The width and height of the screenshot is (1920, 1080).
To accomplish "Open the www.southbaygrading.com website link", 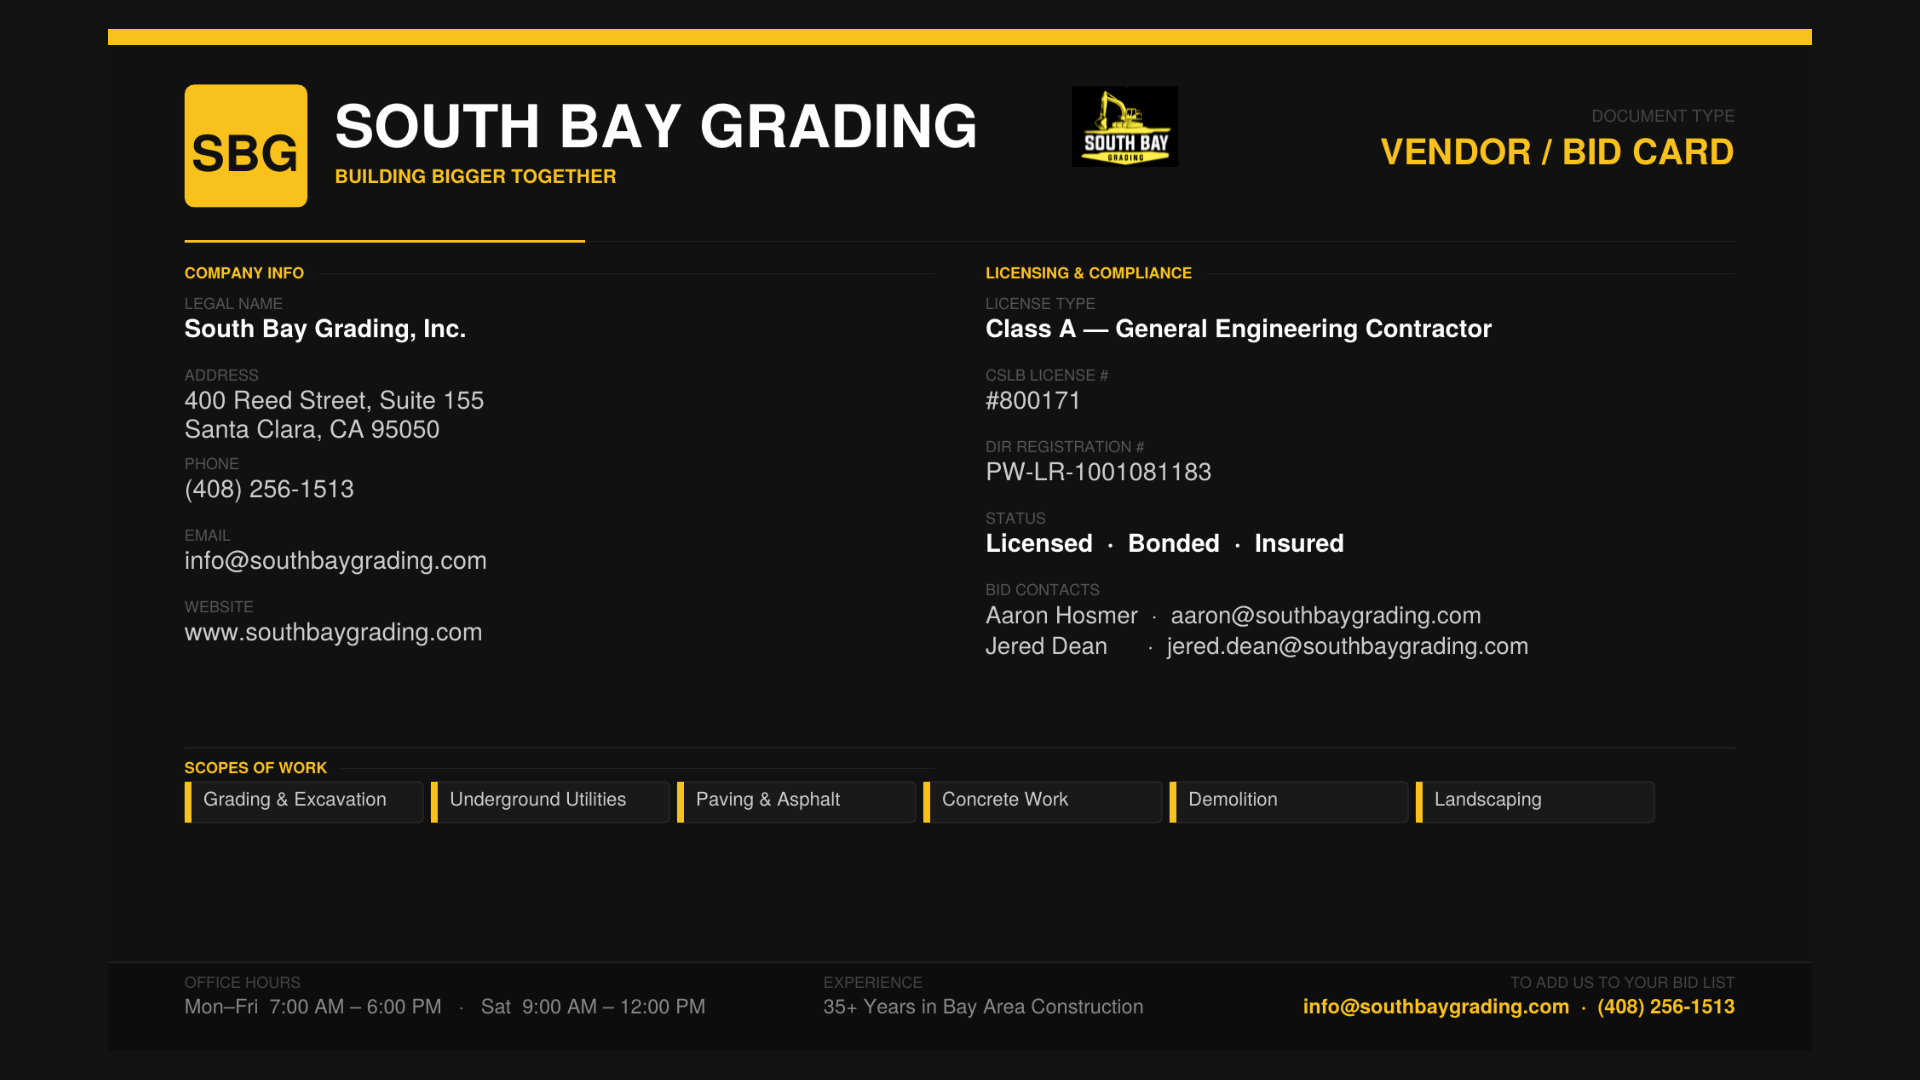I will (333, 633).
